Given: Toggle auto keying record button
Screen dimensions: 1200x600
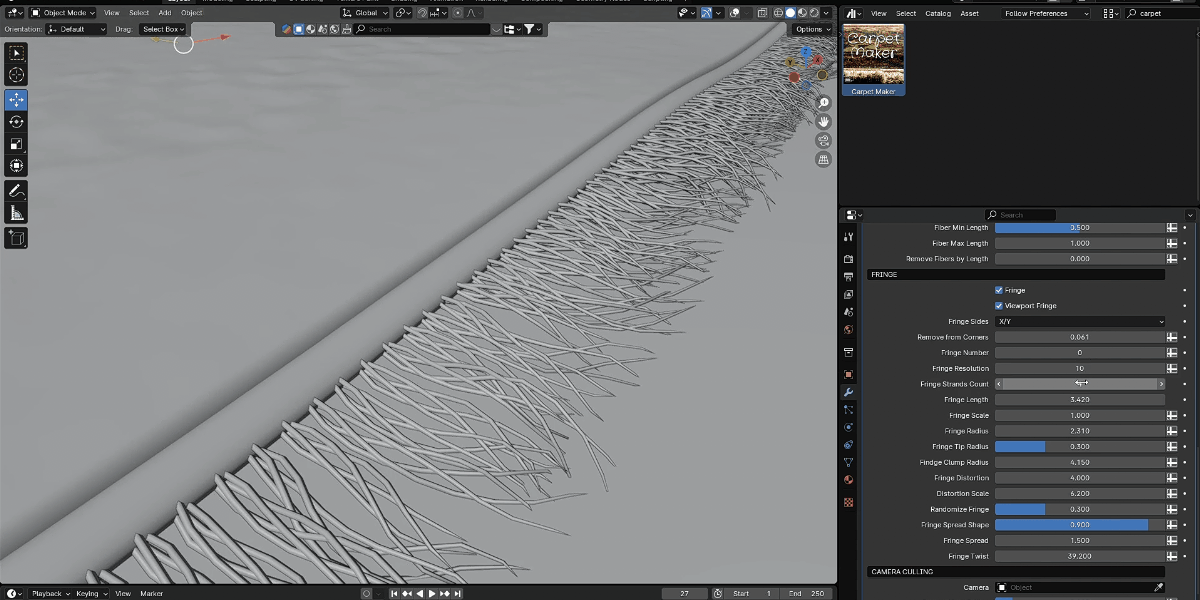Looking at the screenshot, I should tap(367, 594).
